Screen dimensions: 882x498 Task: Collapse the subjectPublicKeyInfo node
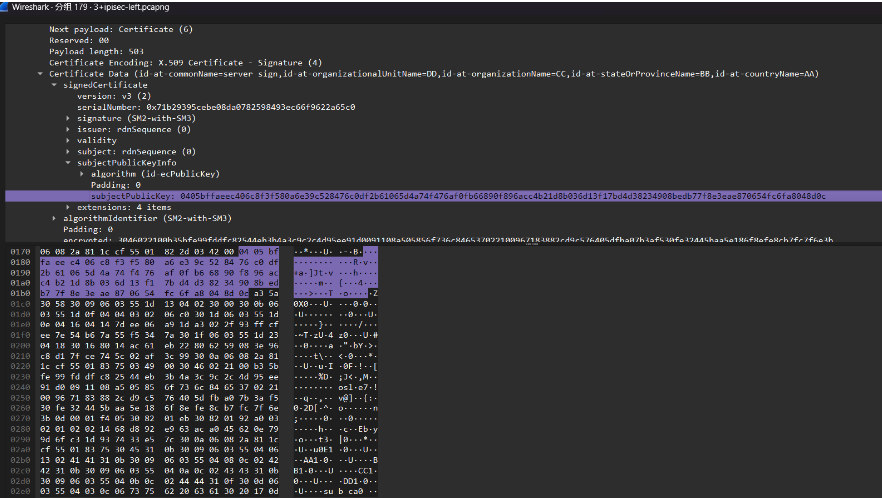pyautogui.click(x=68, y=163)
